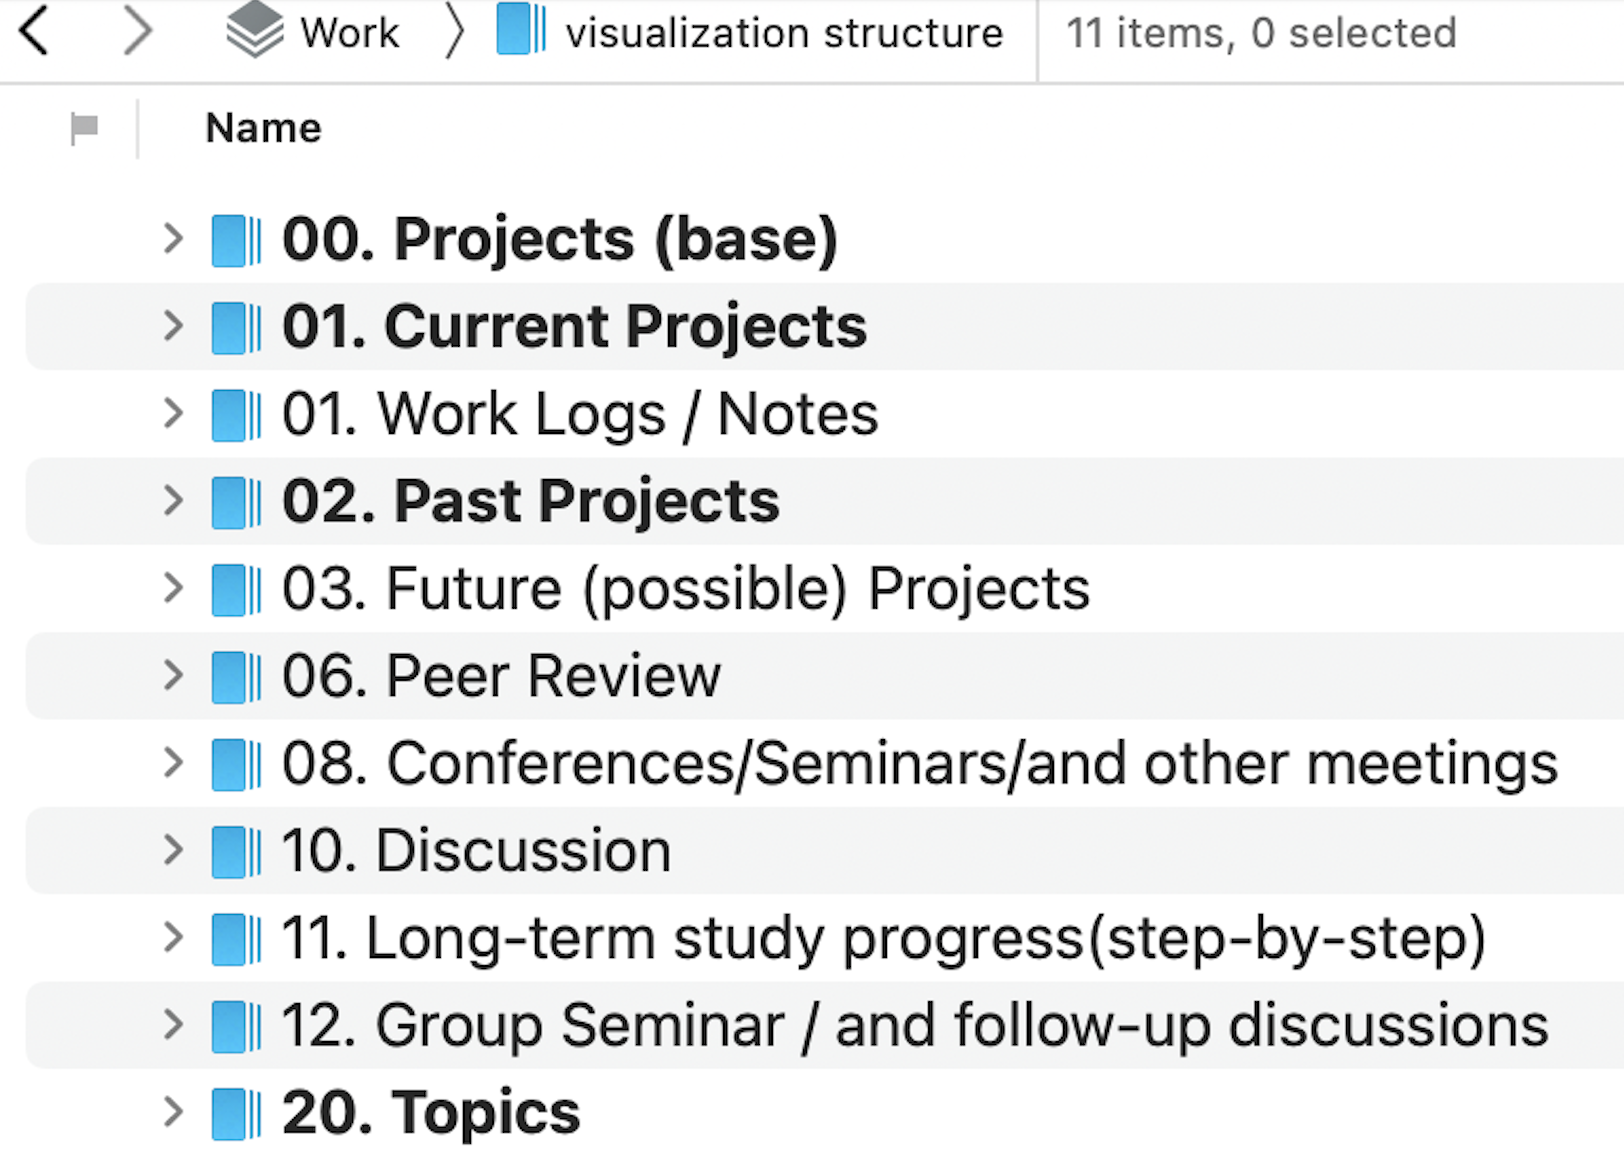Screen dimensions: 1624x1154
Task: Expand 08. Conferences/Seminars/and other meetings
Action: tap(173, 762)
